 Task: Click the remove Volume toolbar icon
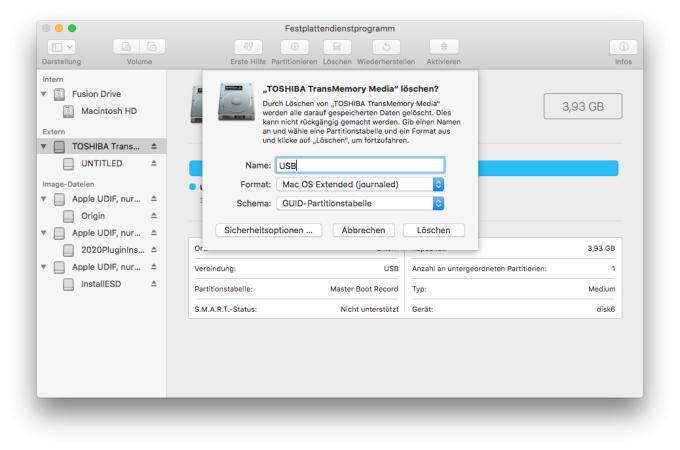(152, 47)
